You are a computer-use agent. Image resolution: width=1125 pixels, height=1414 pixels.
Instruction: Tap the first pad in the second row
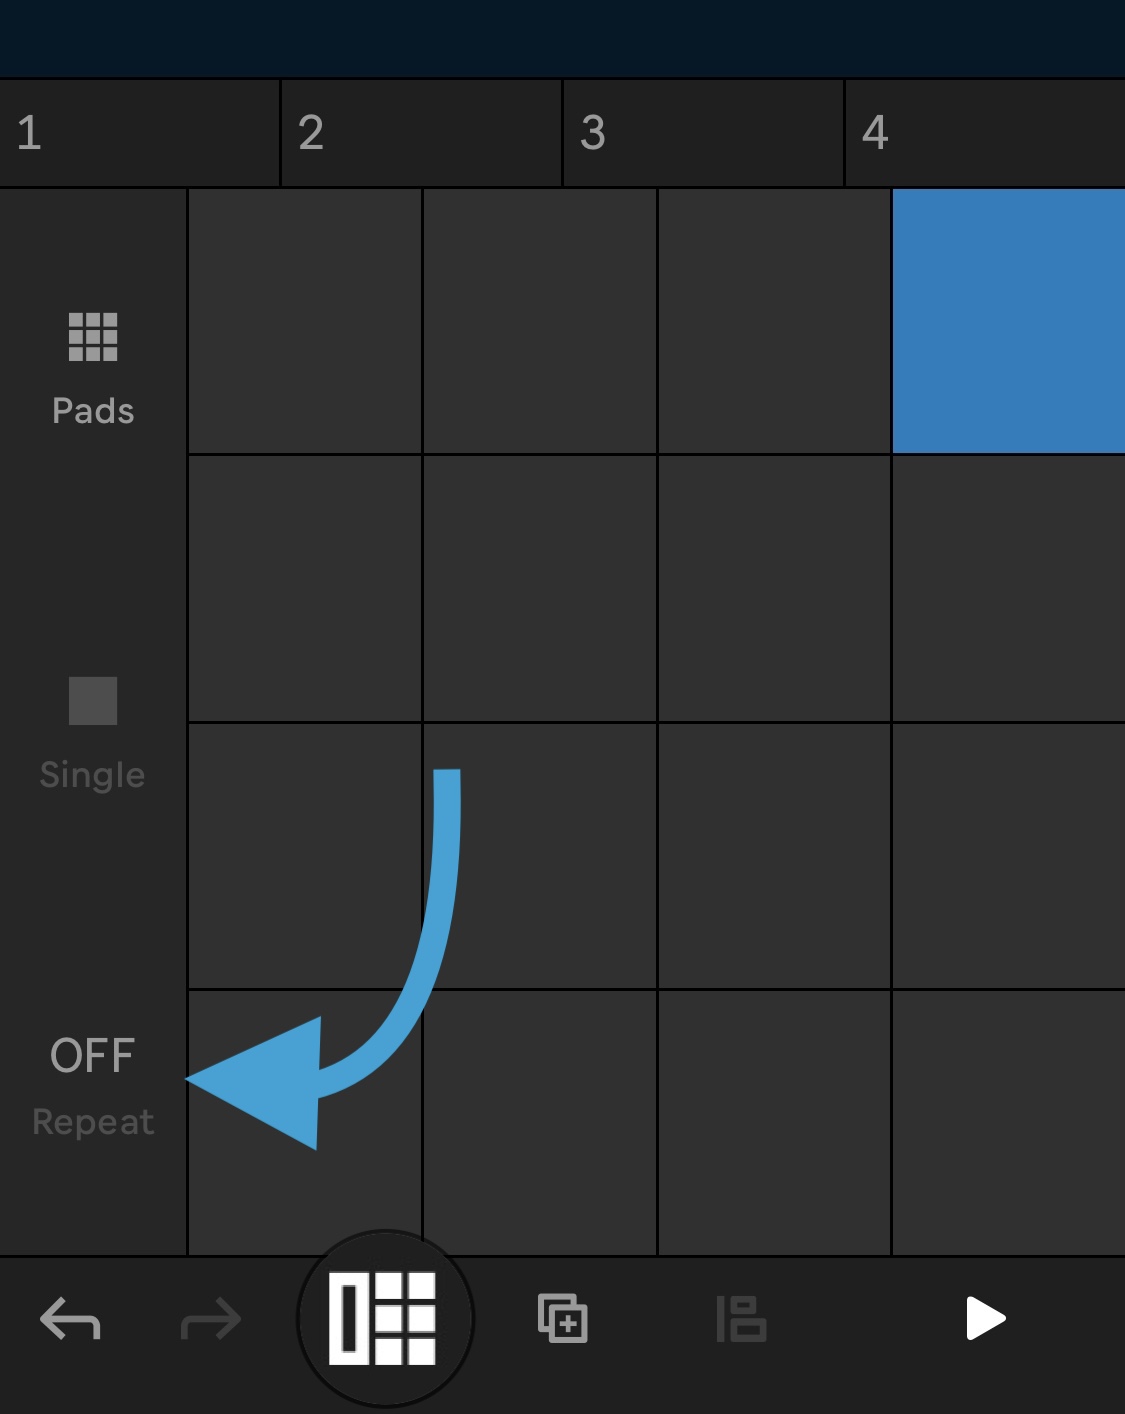[305, 589]
